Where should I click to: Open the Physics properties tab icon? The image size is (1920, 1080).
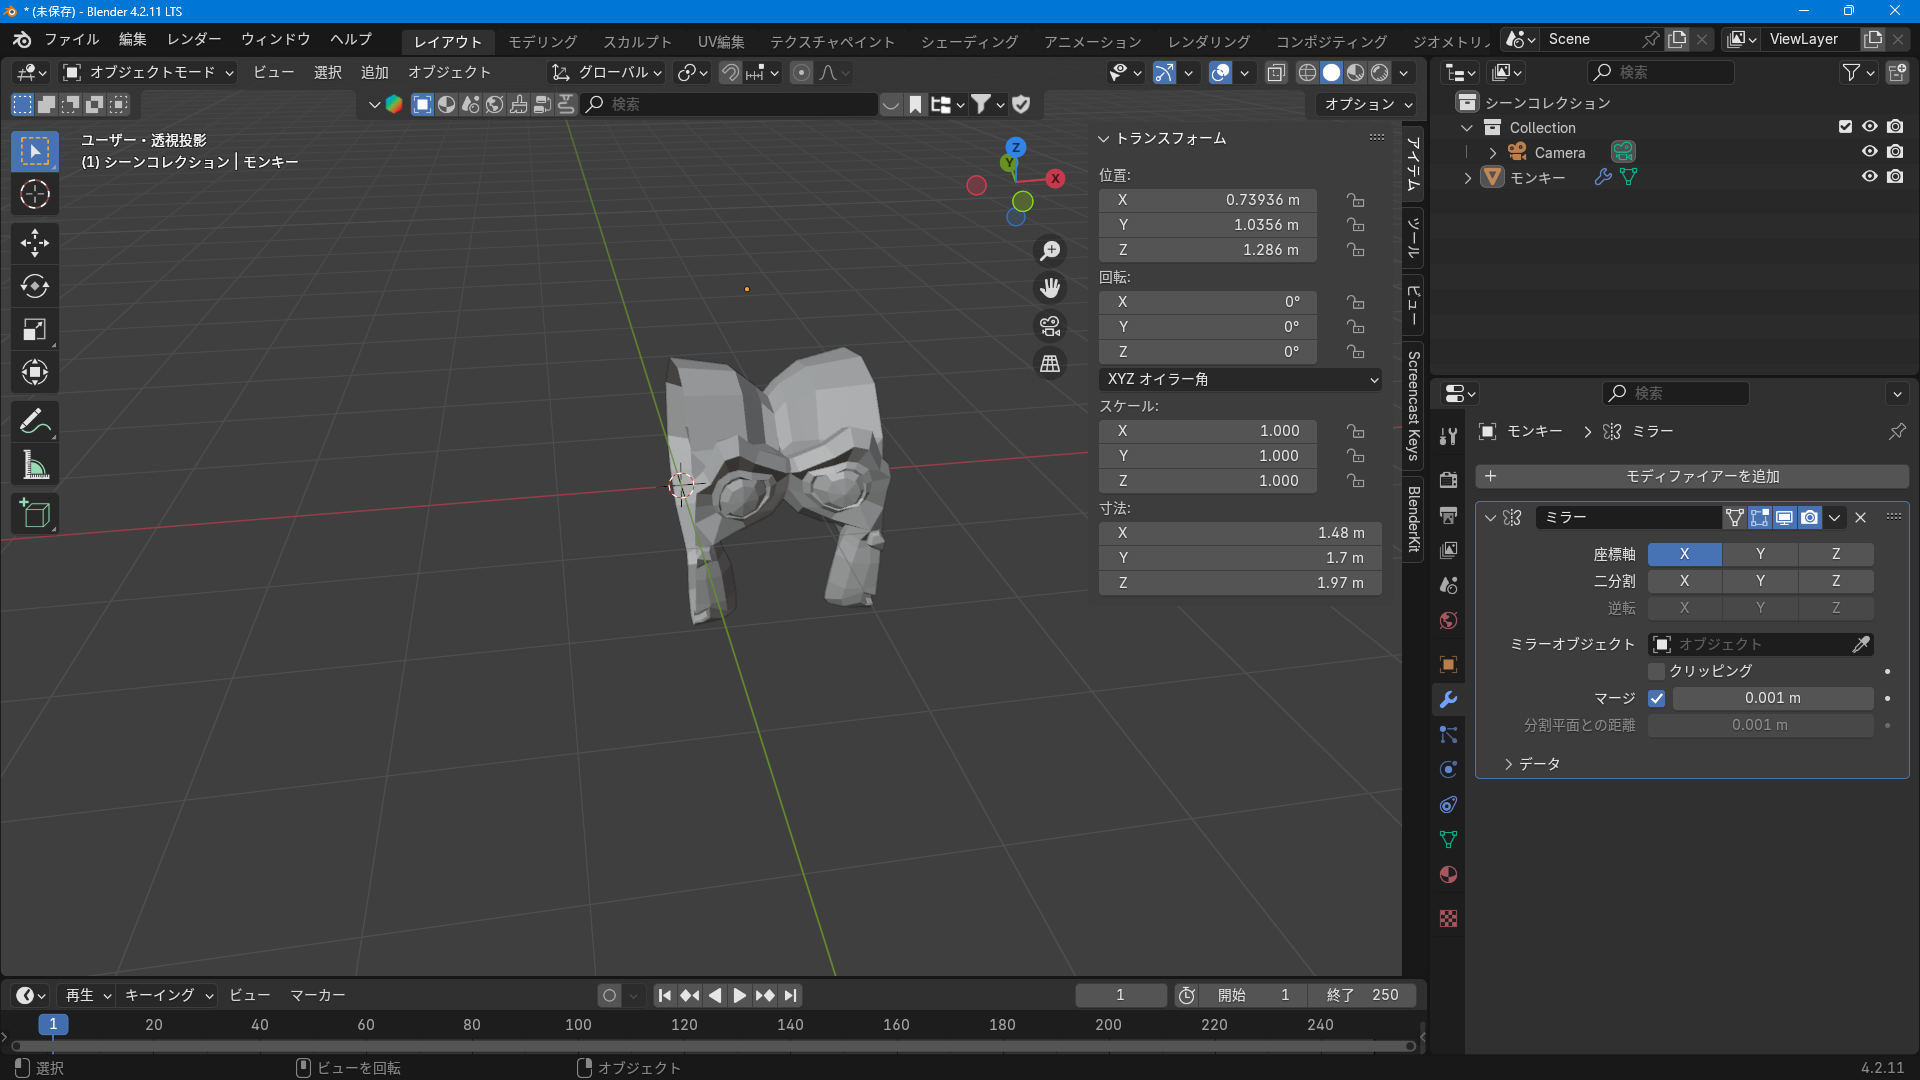(x=1448, y=769)
